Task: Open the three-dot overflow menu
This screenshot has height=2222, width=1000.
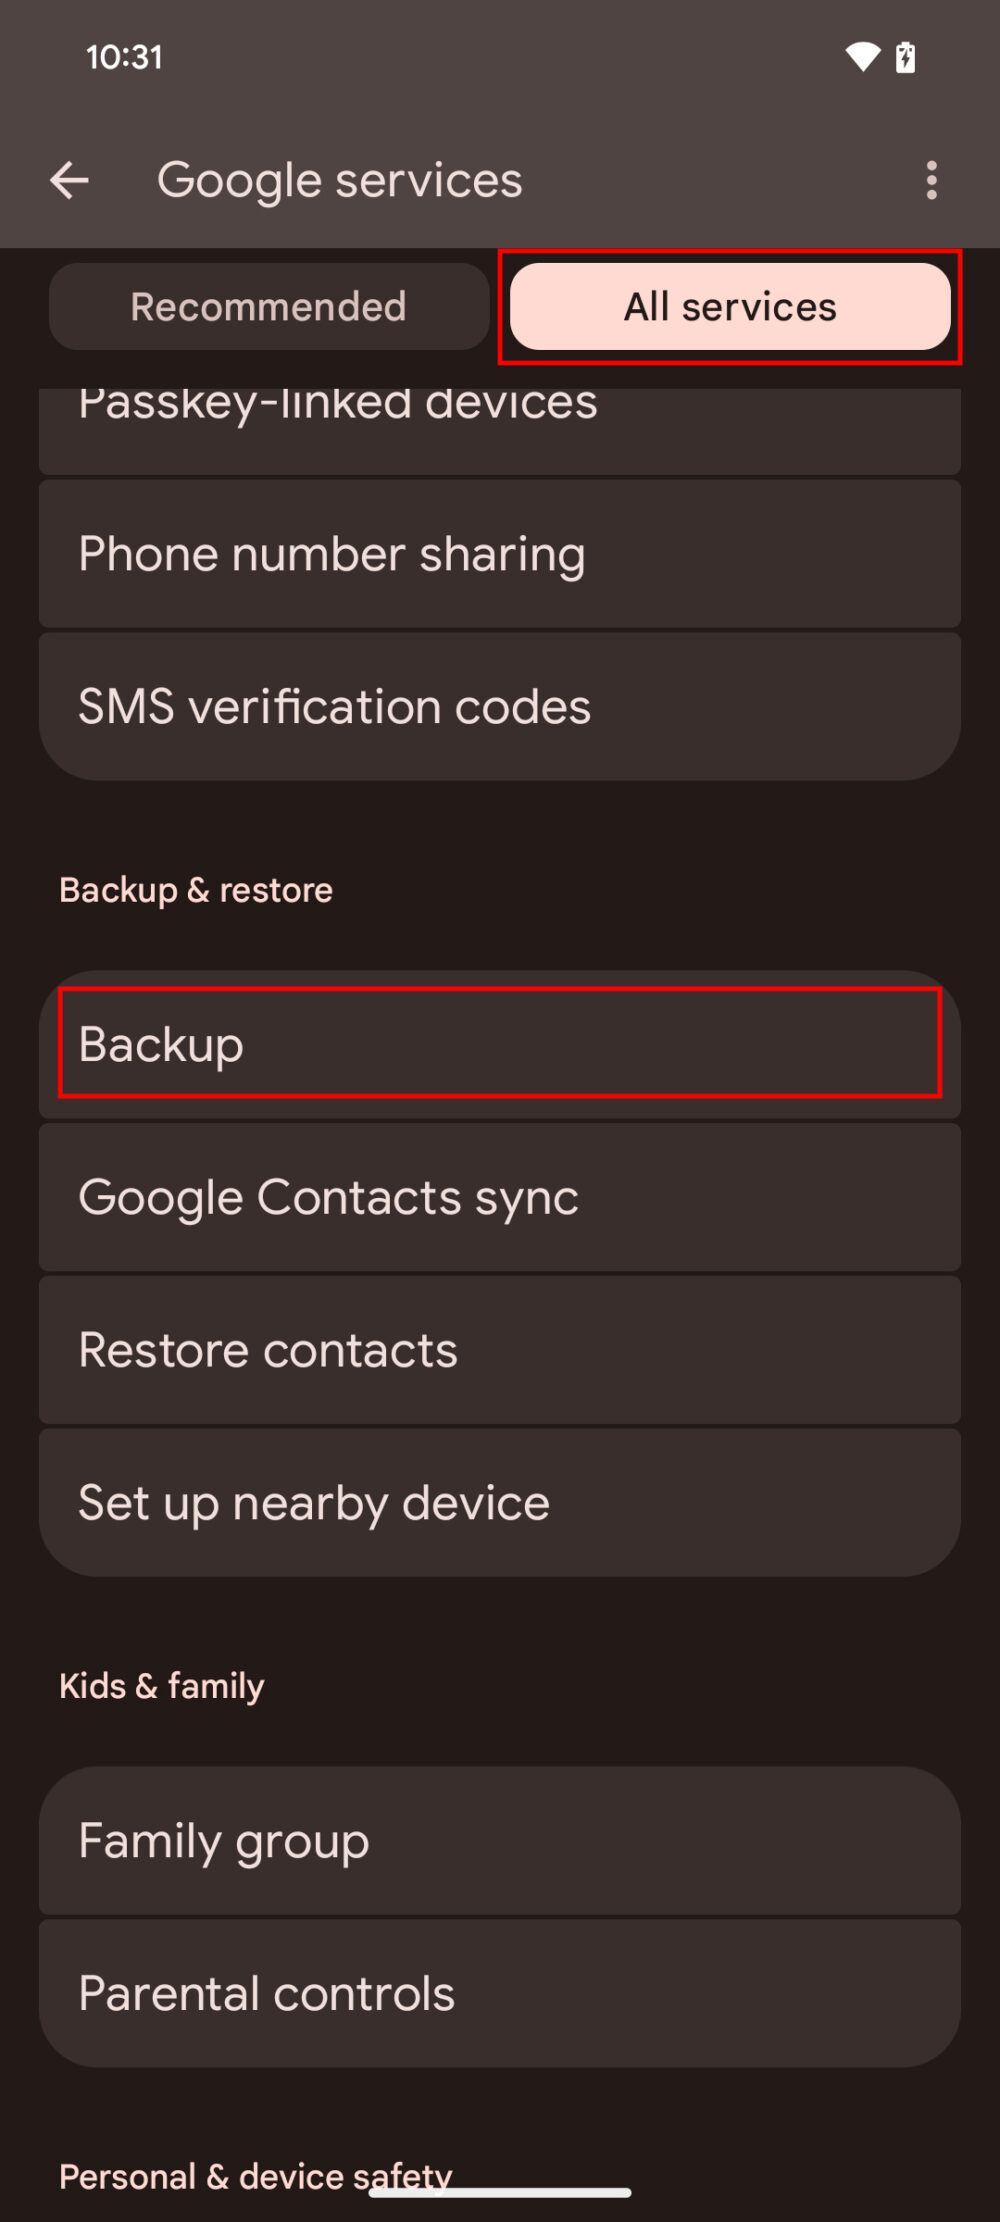Action: [x=932, y=180]
